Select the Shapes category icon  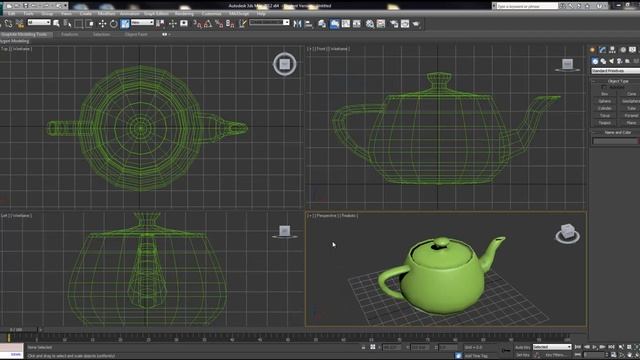pos(603,61)
